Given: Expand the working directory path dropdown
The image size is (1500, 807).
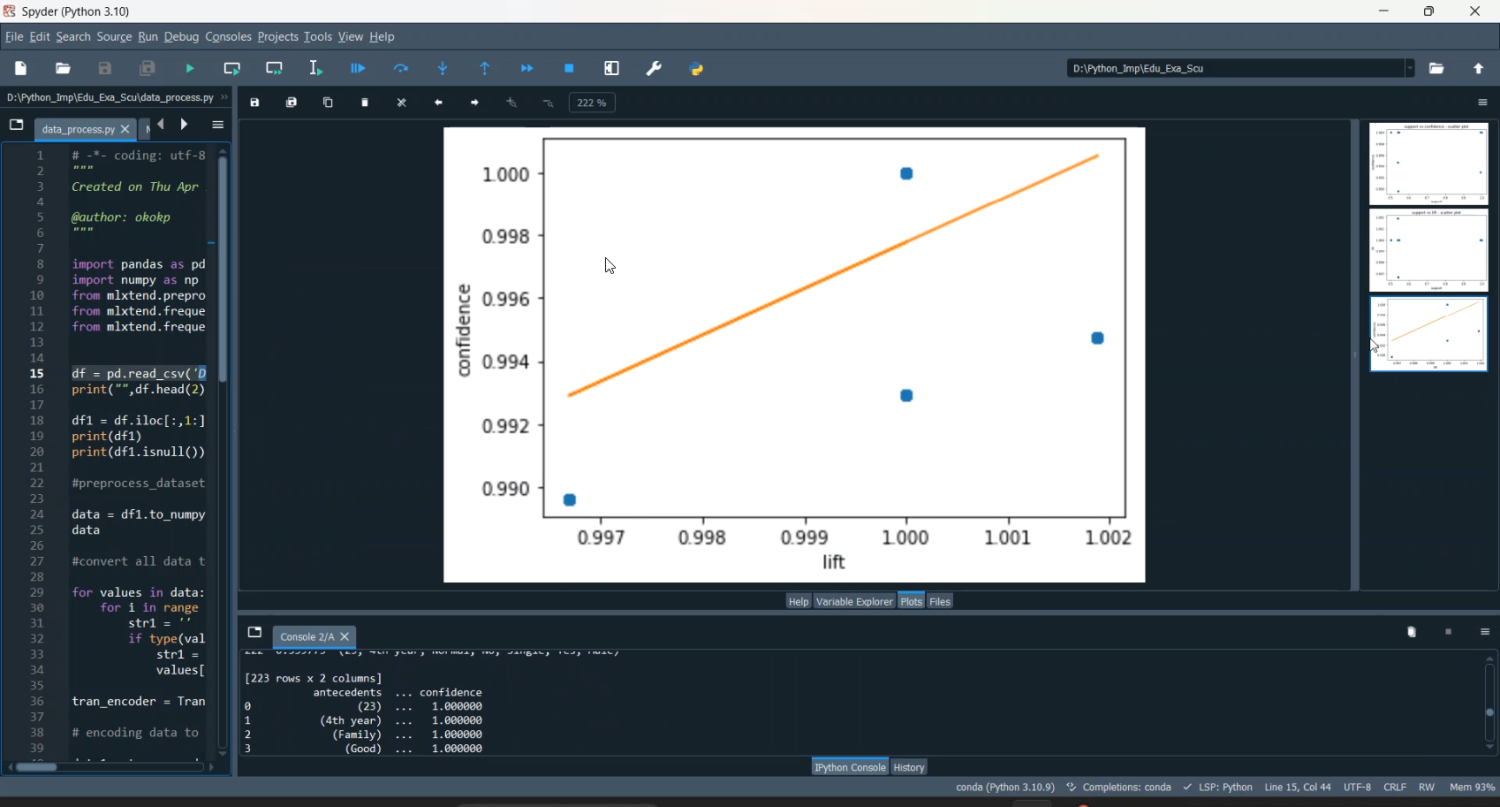Looking at the screenshot, I should click(x=1410, y=69).
